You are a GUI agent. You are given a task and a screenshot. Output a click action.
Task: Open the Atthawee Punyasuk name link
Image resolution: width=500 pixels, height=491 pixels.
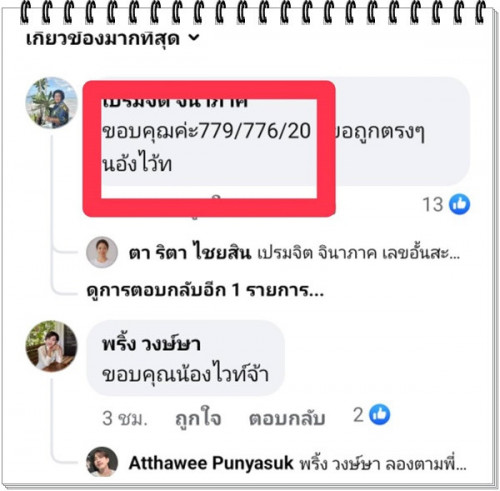211,463
